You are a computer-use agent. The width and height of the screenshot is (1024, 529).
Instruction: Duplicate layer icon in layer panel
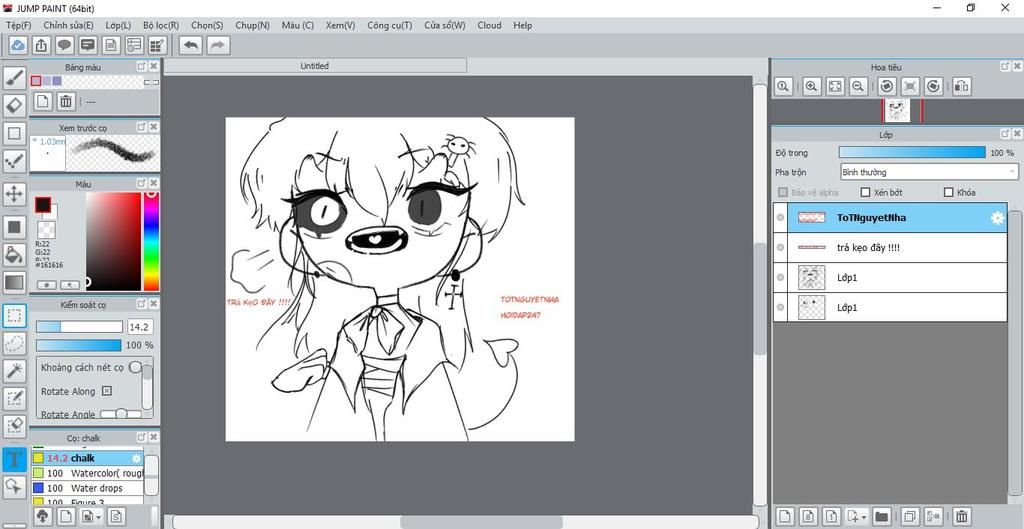910,516
